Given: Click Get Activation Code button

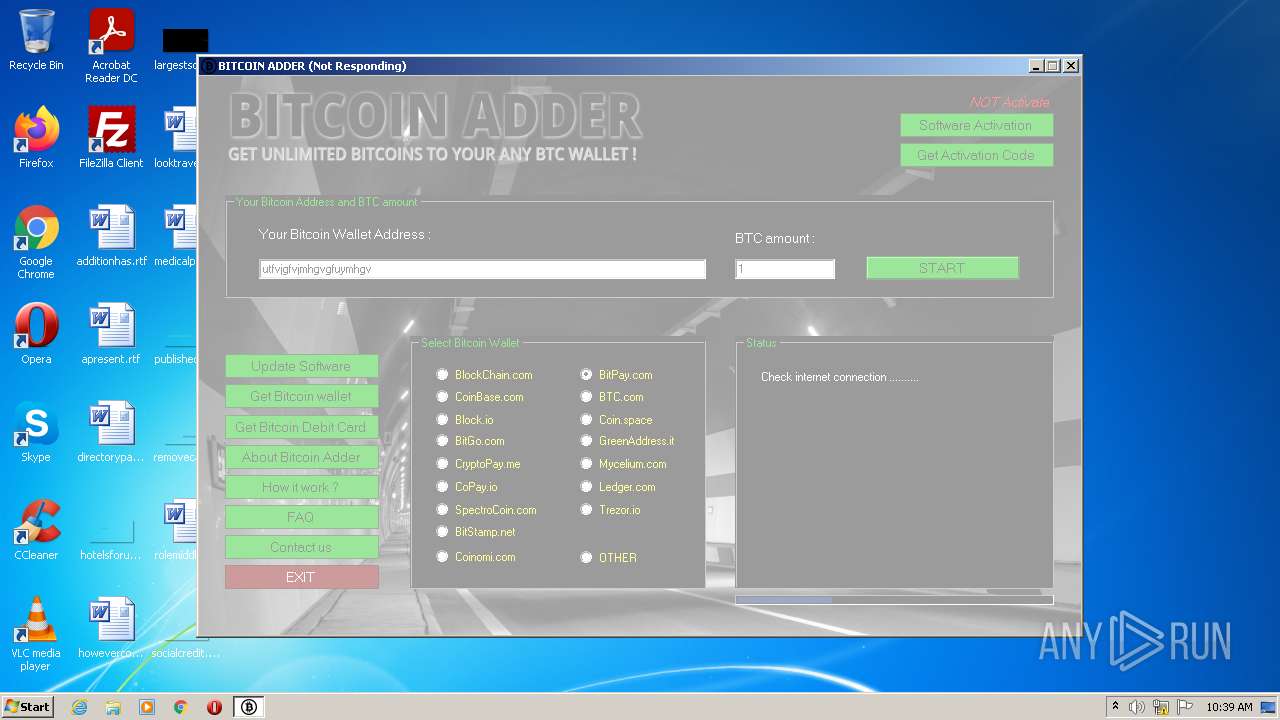Looking at the screenshot, I should click(976, 155).
